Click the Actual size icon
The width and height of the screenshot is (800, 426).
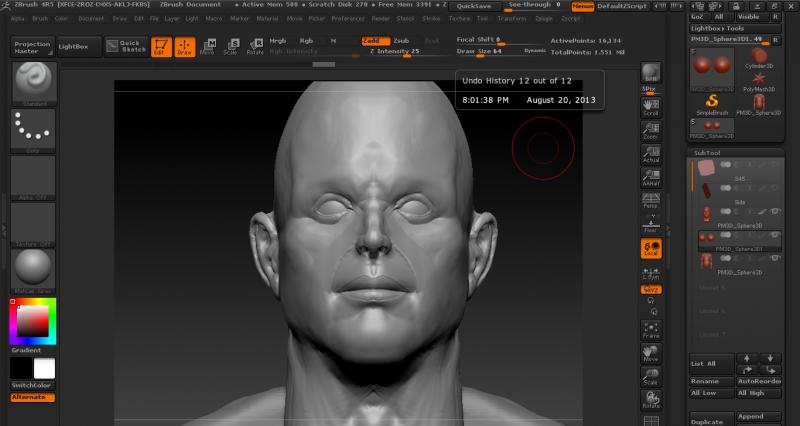[651, 154]
